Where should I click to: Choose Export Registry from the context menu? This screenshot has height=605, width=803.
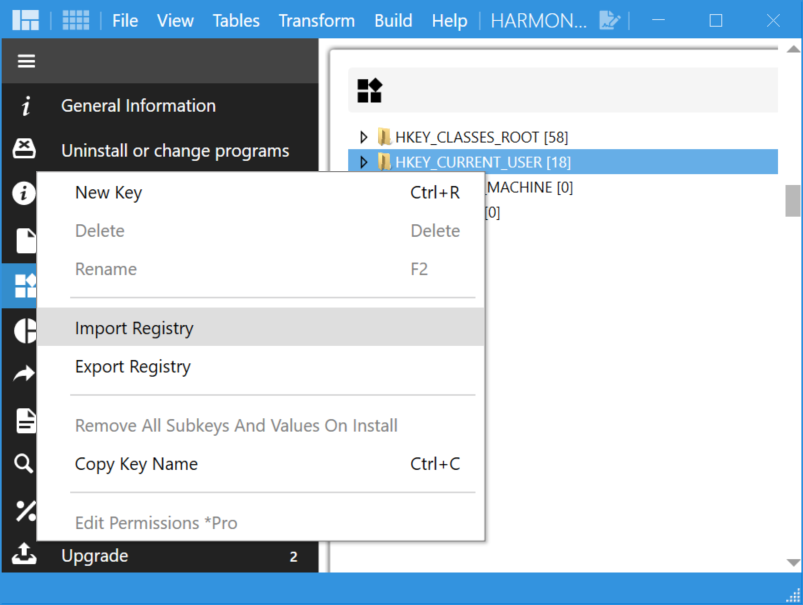261,366
